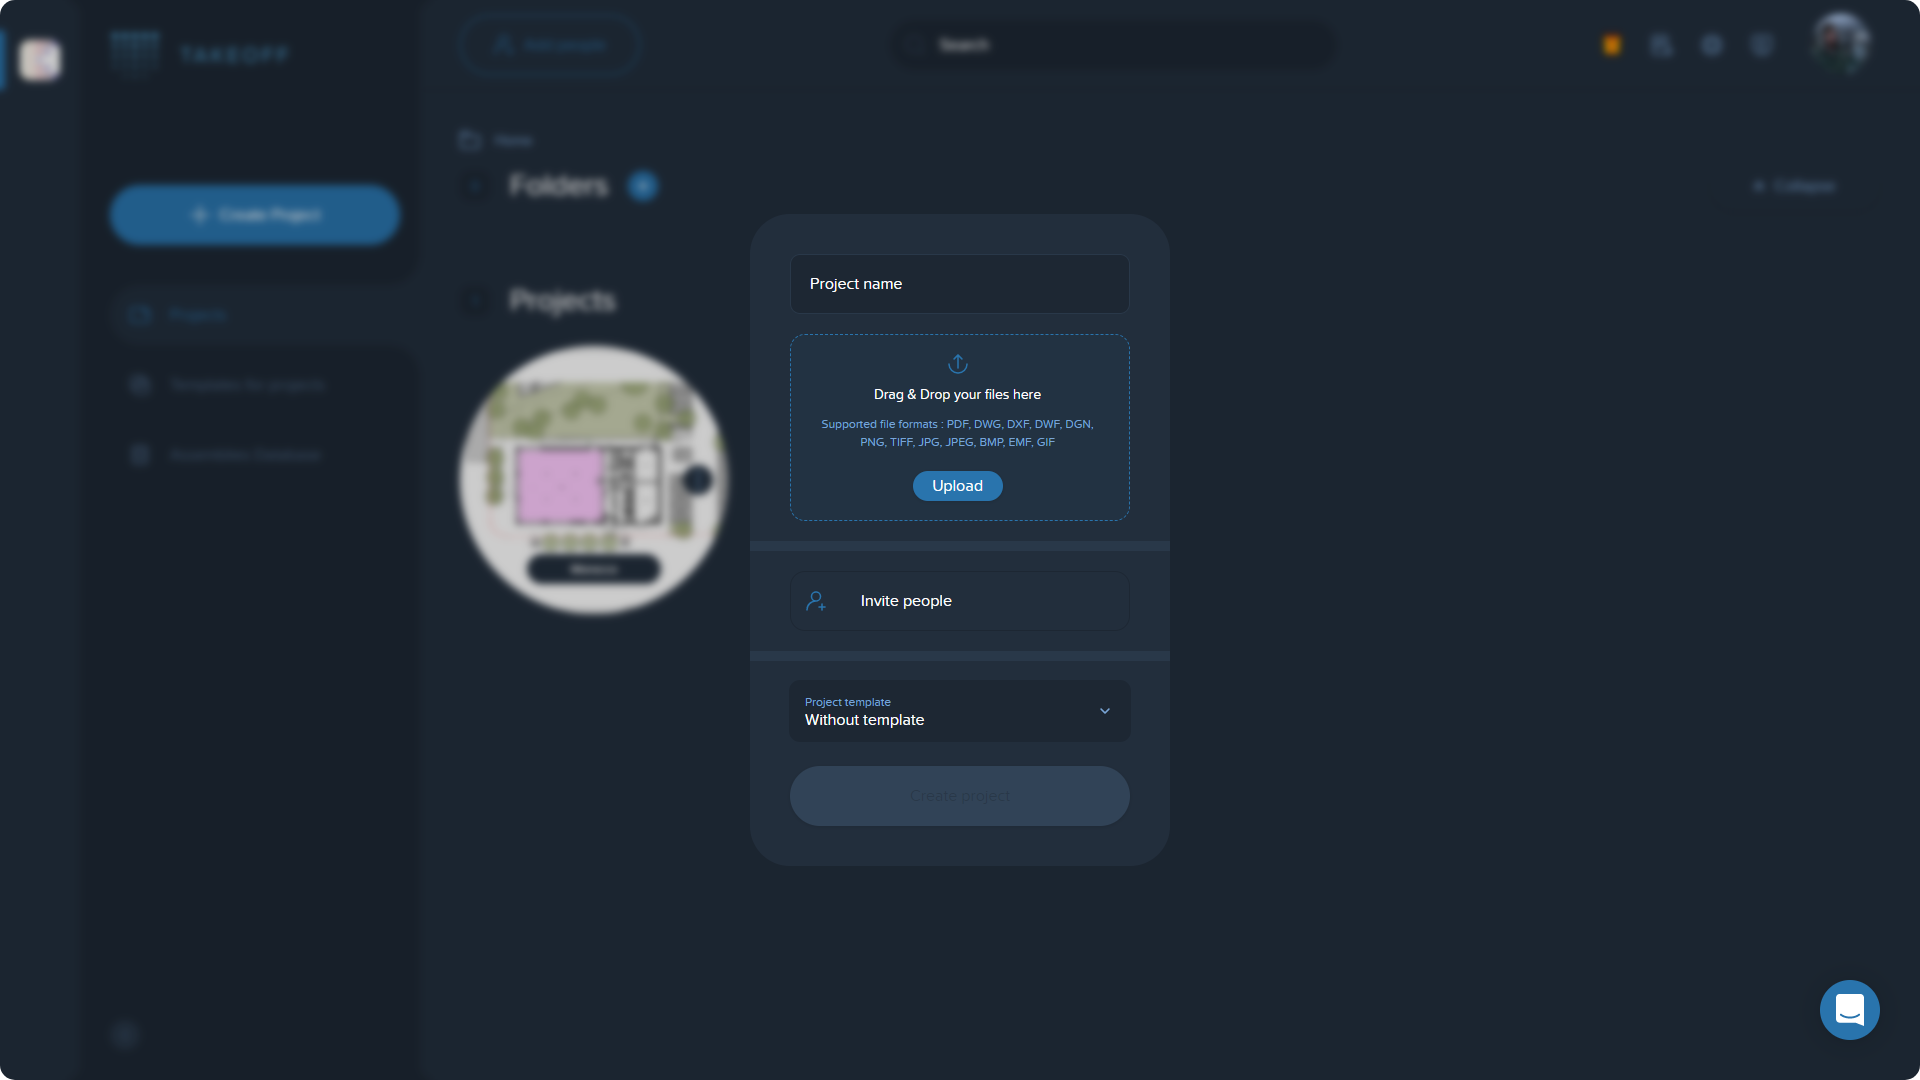Collapse the Folders section using its toggle
1920x1080 pixels.
click(475, 186)
